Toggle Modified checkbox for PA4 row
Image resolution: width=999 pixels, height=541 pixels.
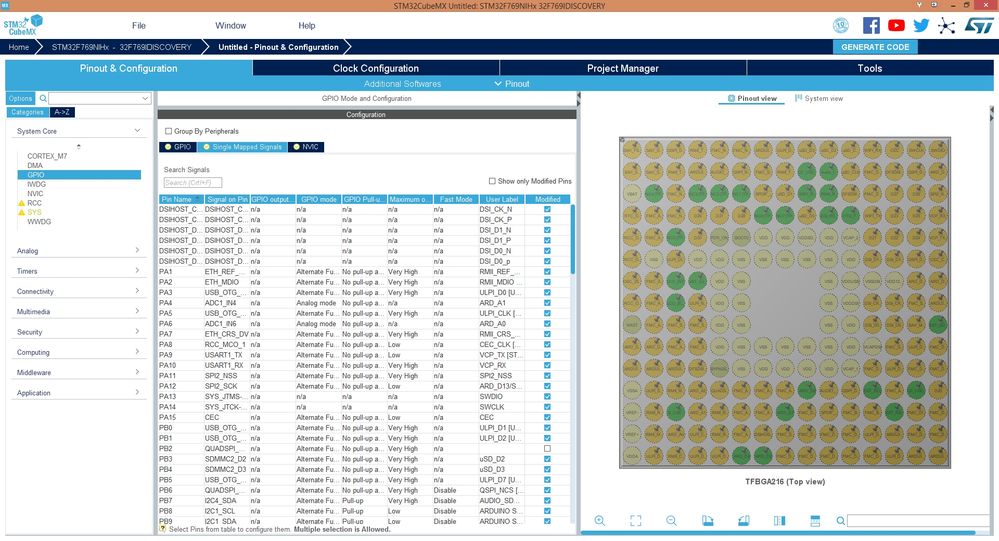click(x=547, y=303)
